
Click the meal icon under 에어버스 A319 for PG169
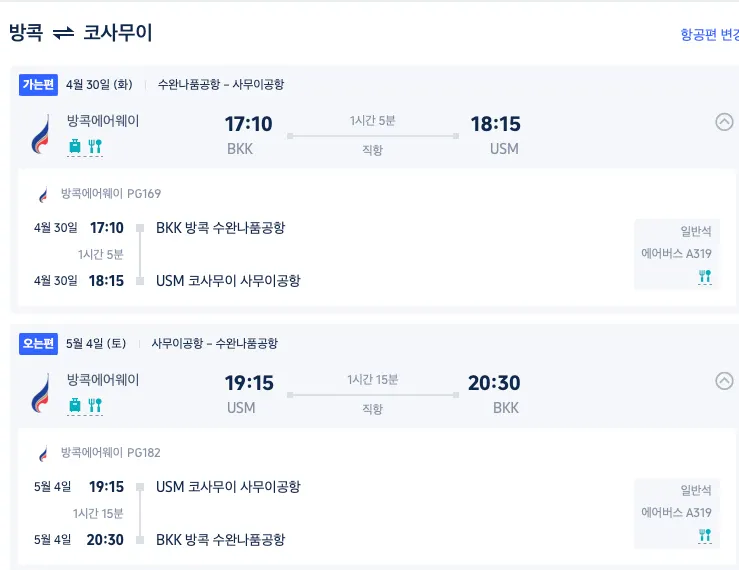pos(704,277)
